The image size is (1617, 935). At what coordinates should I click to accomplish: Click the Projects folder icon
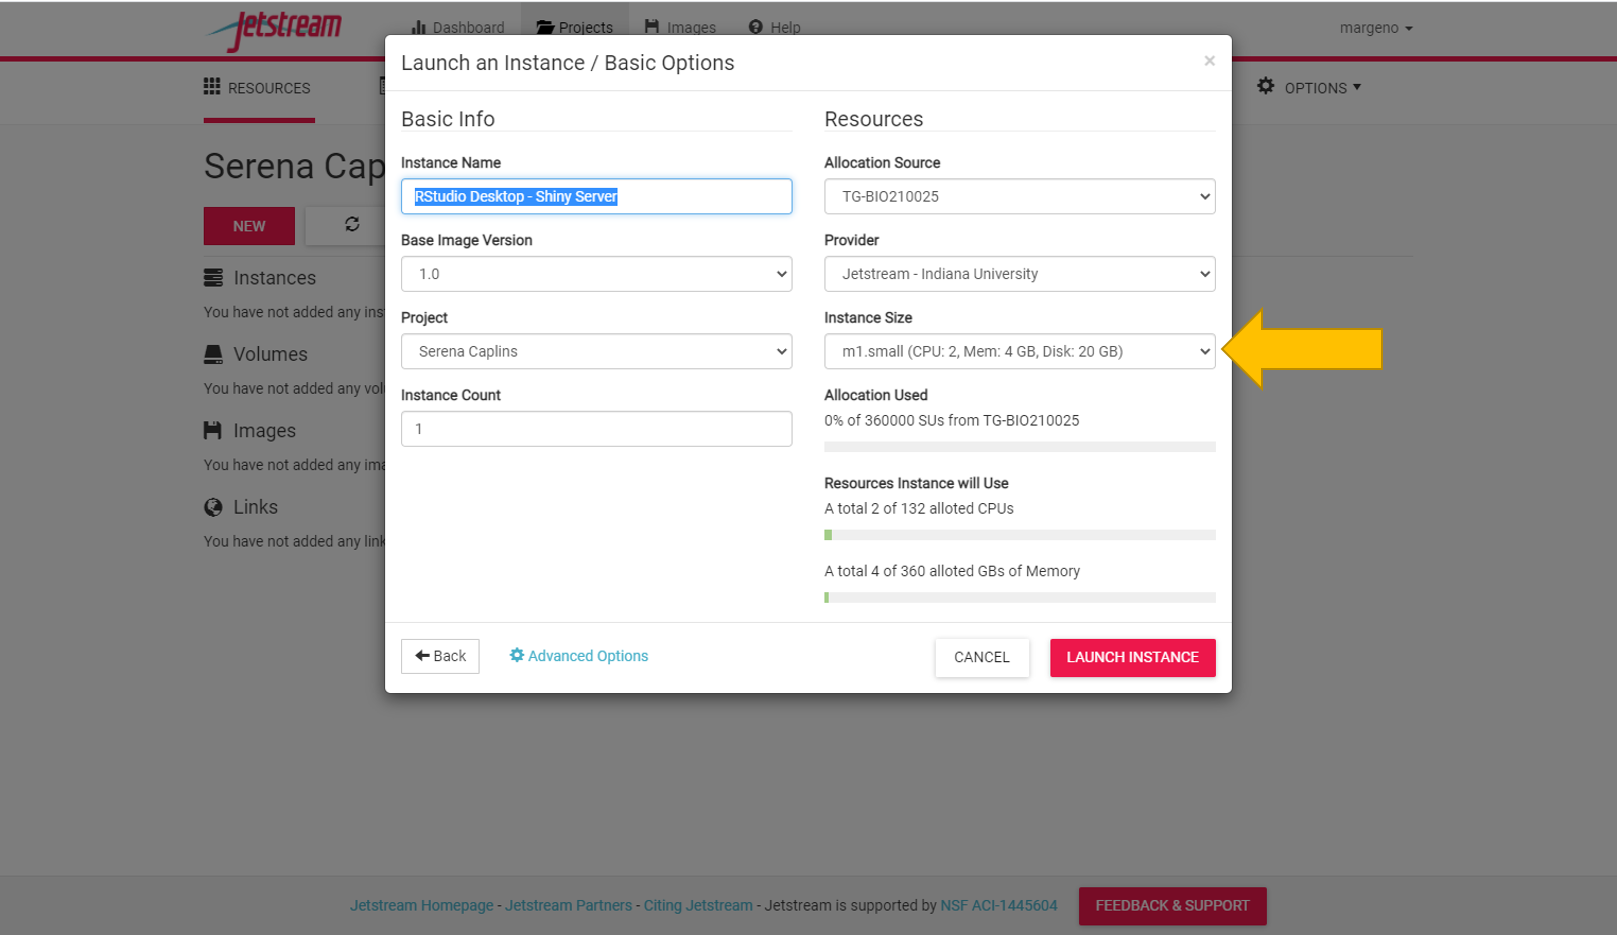coord(545,27)
